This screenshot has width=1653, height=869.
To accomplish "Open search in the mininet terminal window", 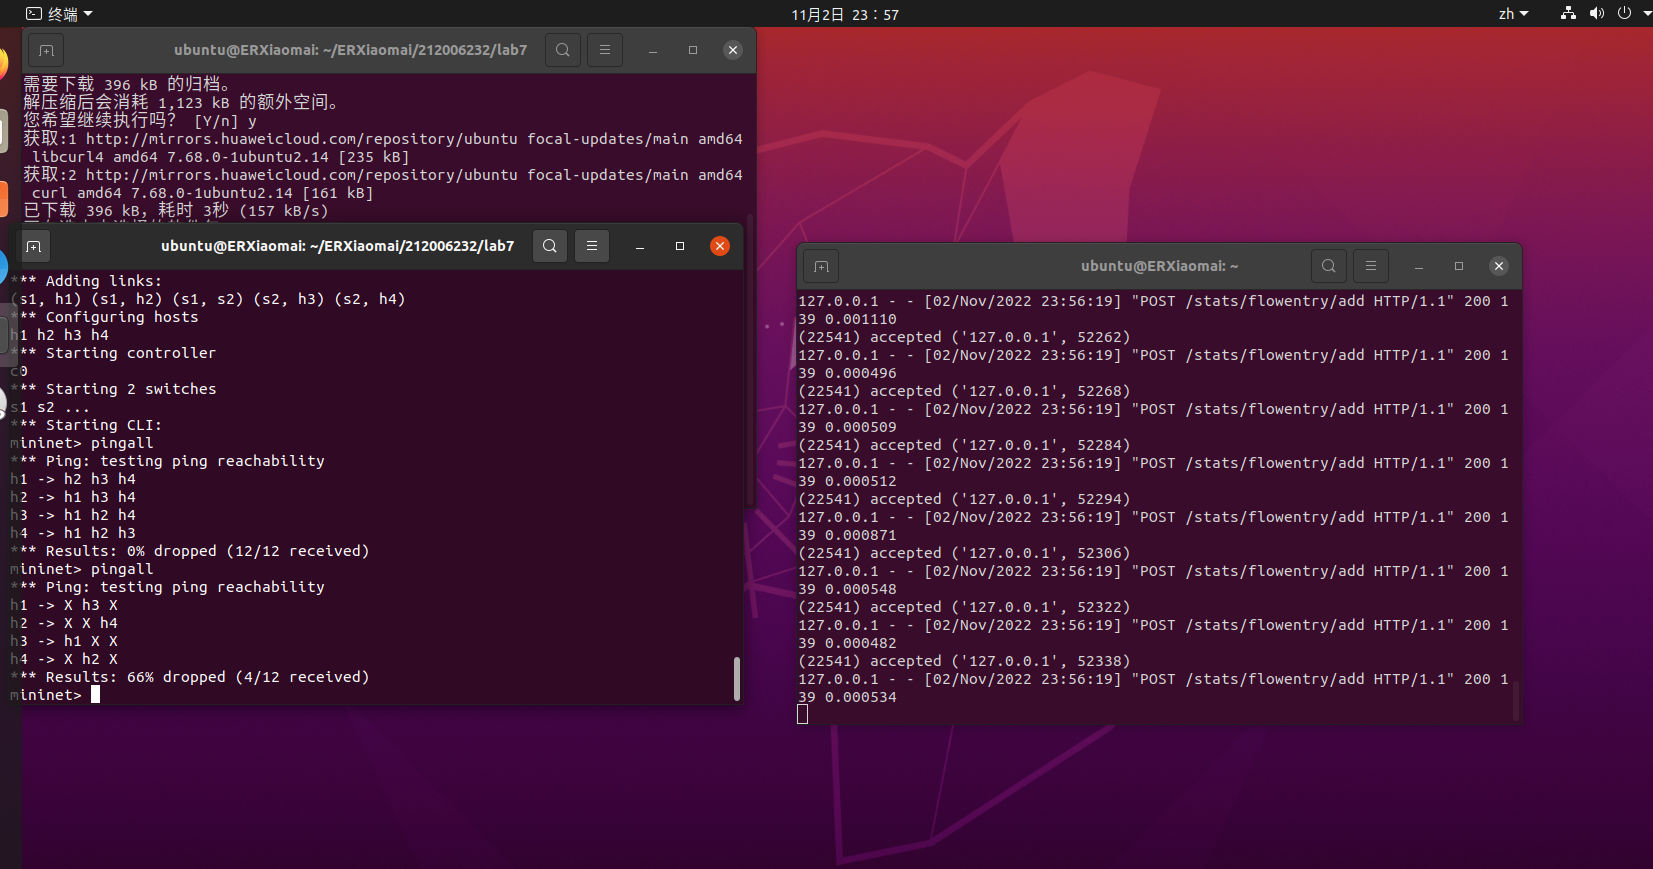I will coord(550,246).
